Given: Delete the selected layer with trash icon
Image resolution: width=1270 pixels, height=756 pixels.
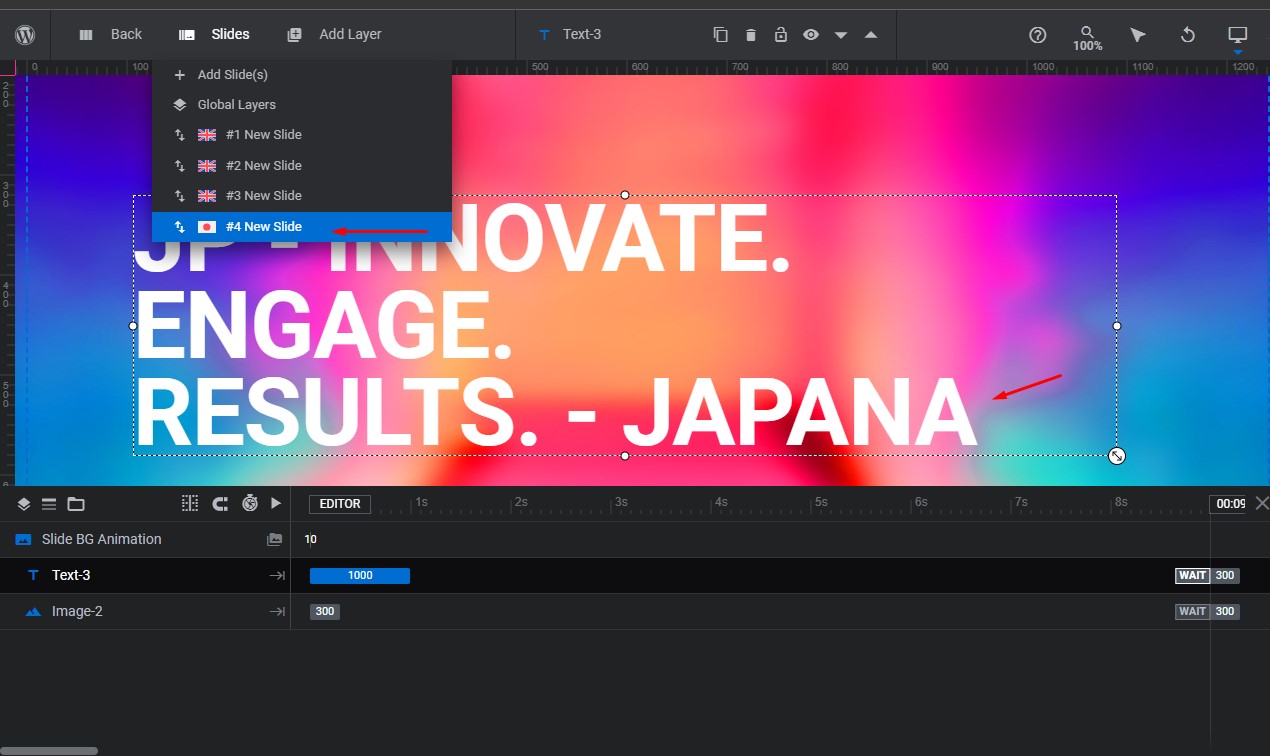Looking at the screenshot, I should click(751, 35).
